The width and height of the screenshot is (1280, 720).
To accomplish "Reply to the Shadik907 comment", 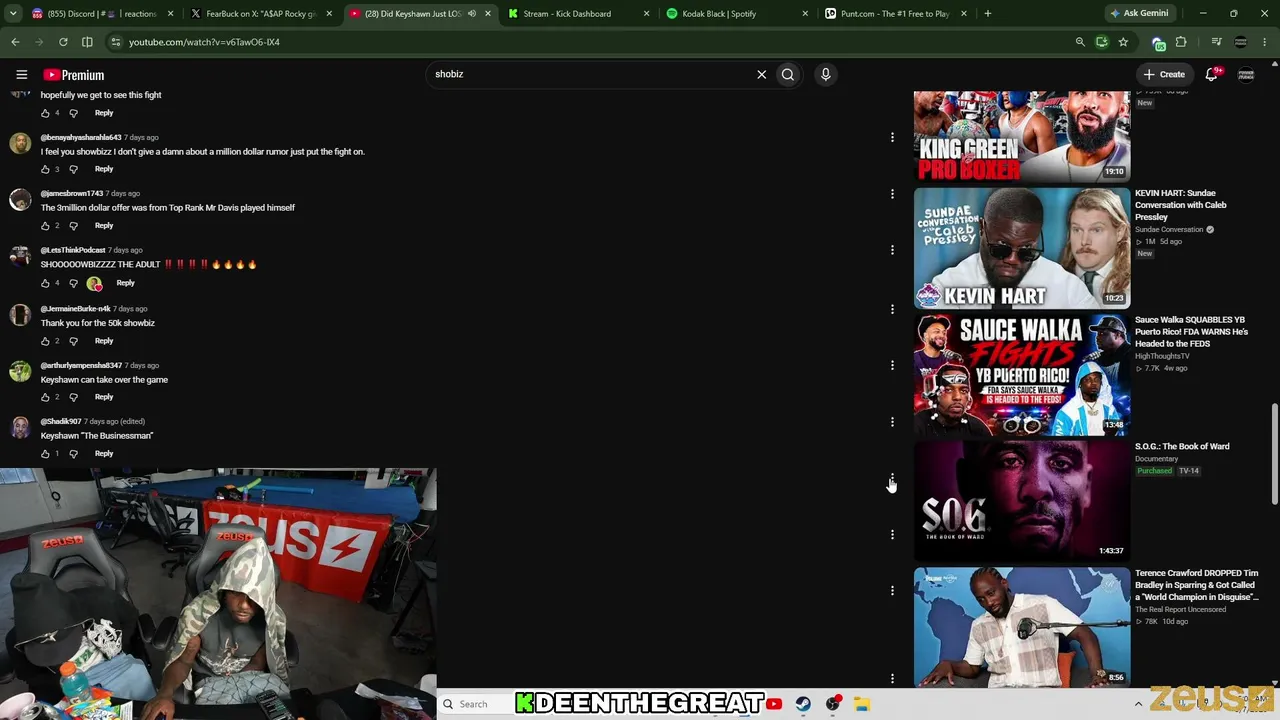I will point(104,454).
